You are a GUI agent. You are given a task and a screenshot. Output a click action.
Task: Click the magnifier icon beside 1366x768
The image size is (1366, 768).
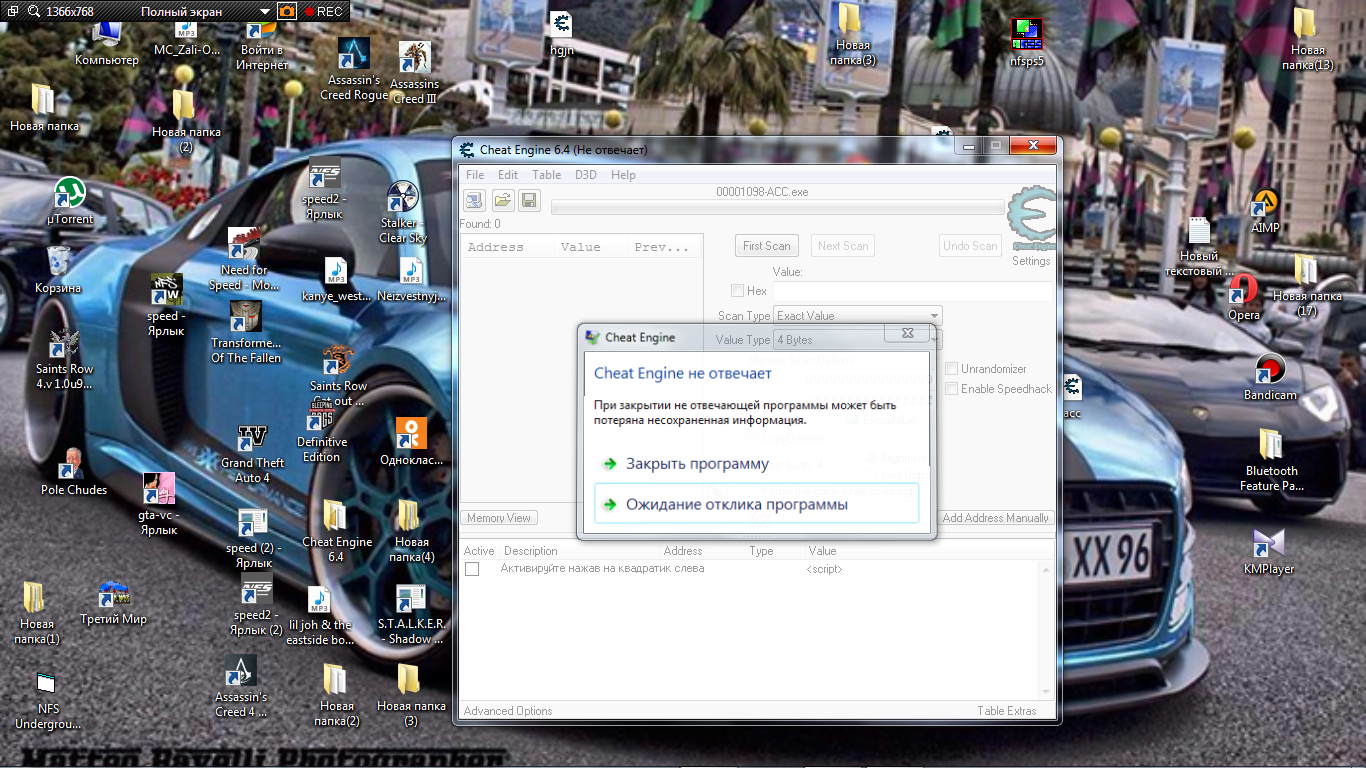click(34, 11)
